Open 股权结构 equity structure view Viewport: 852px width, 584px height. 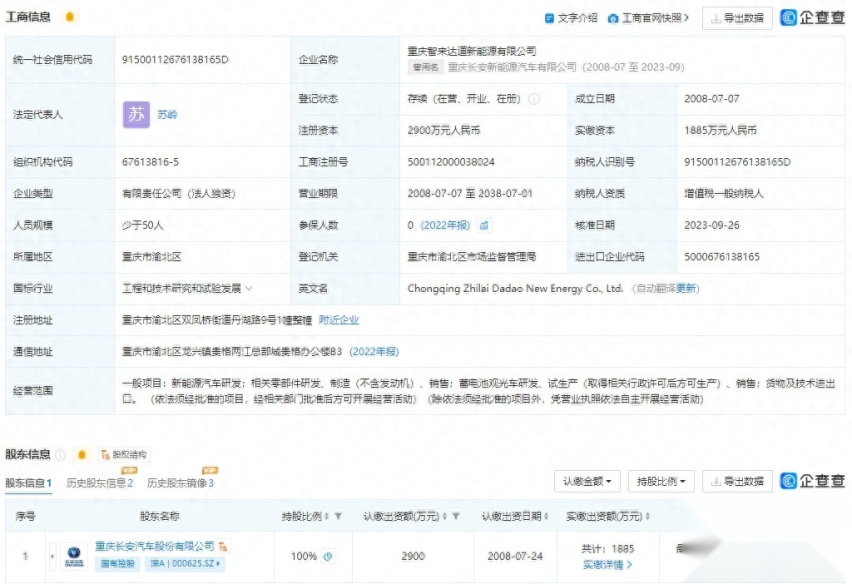[124, 454]
